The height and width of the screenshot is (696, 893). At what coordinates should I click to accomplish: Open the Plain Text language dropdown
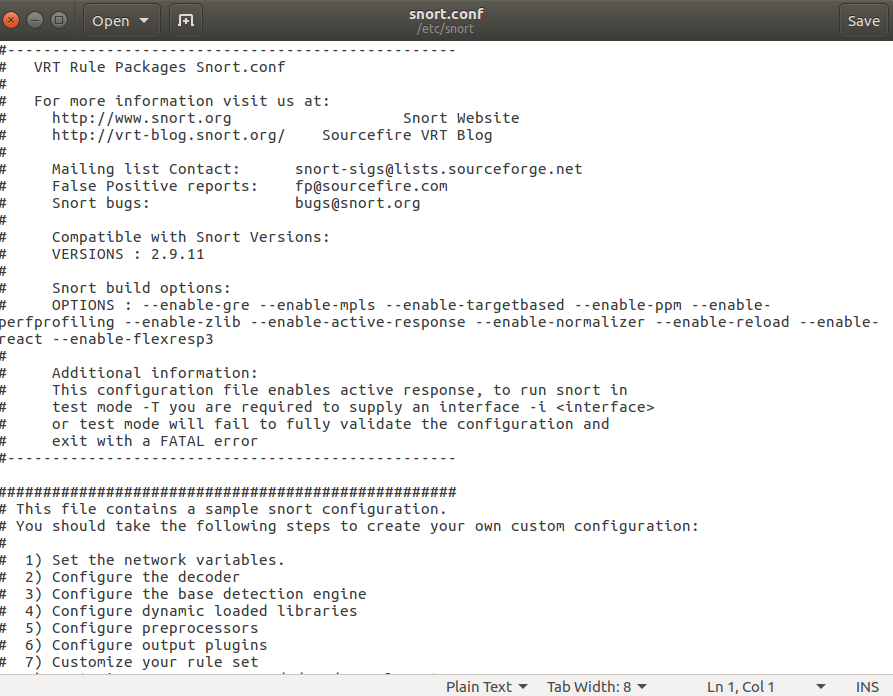pos(486,686)
